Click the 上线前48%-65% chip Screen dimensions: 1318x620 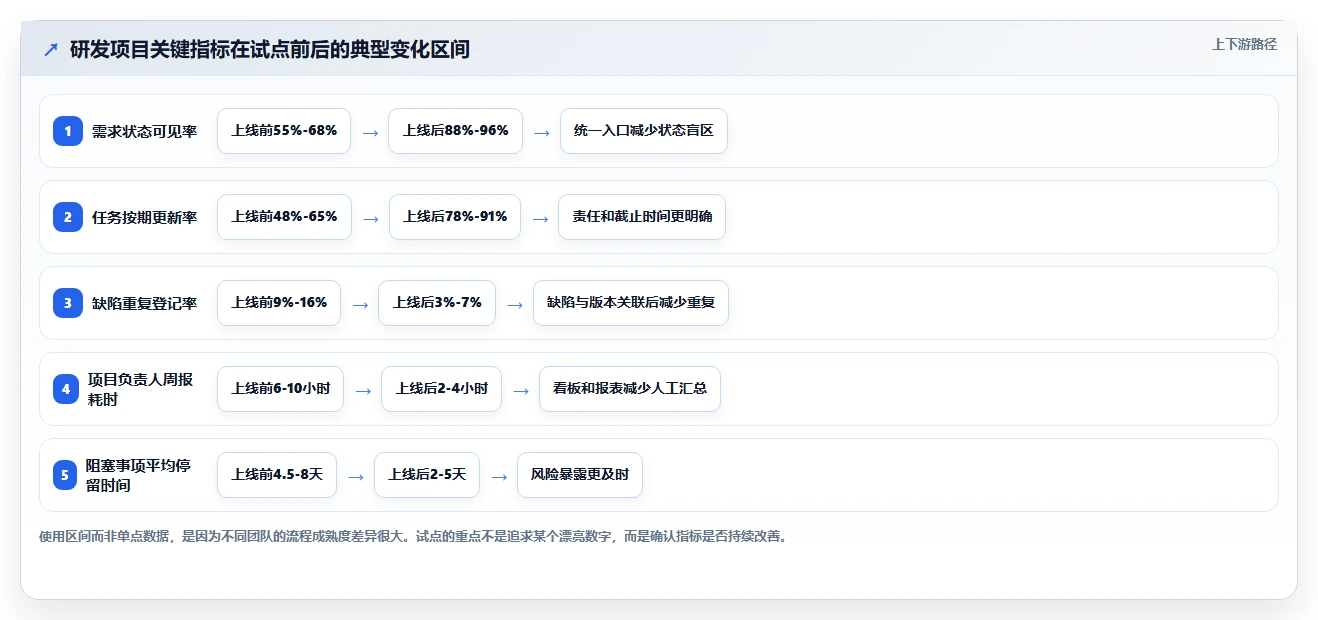(284, 217)
